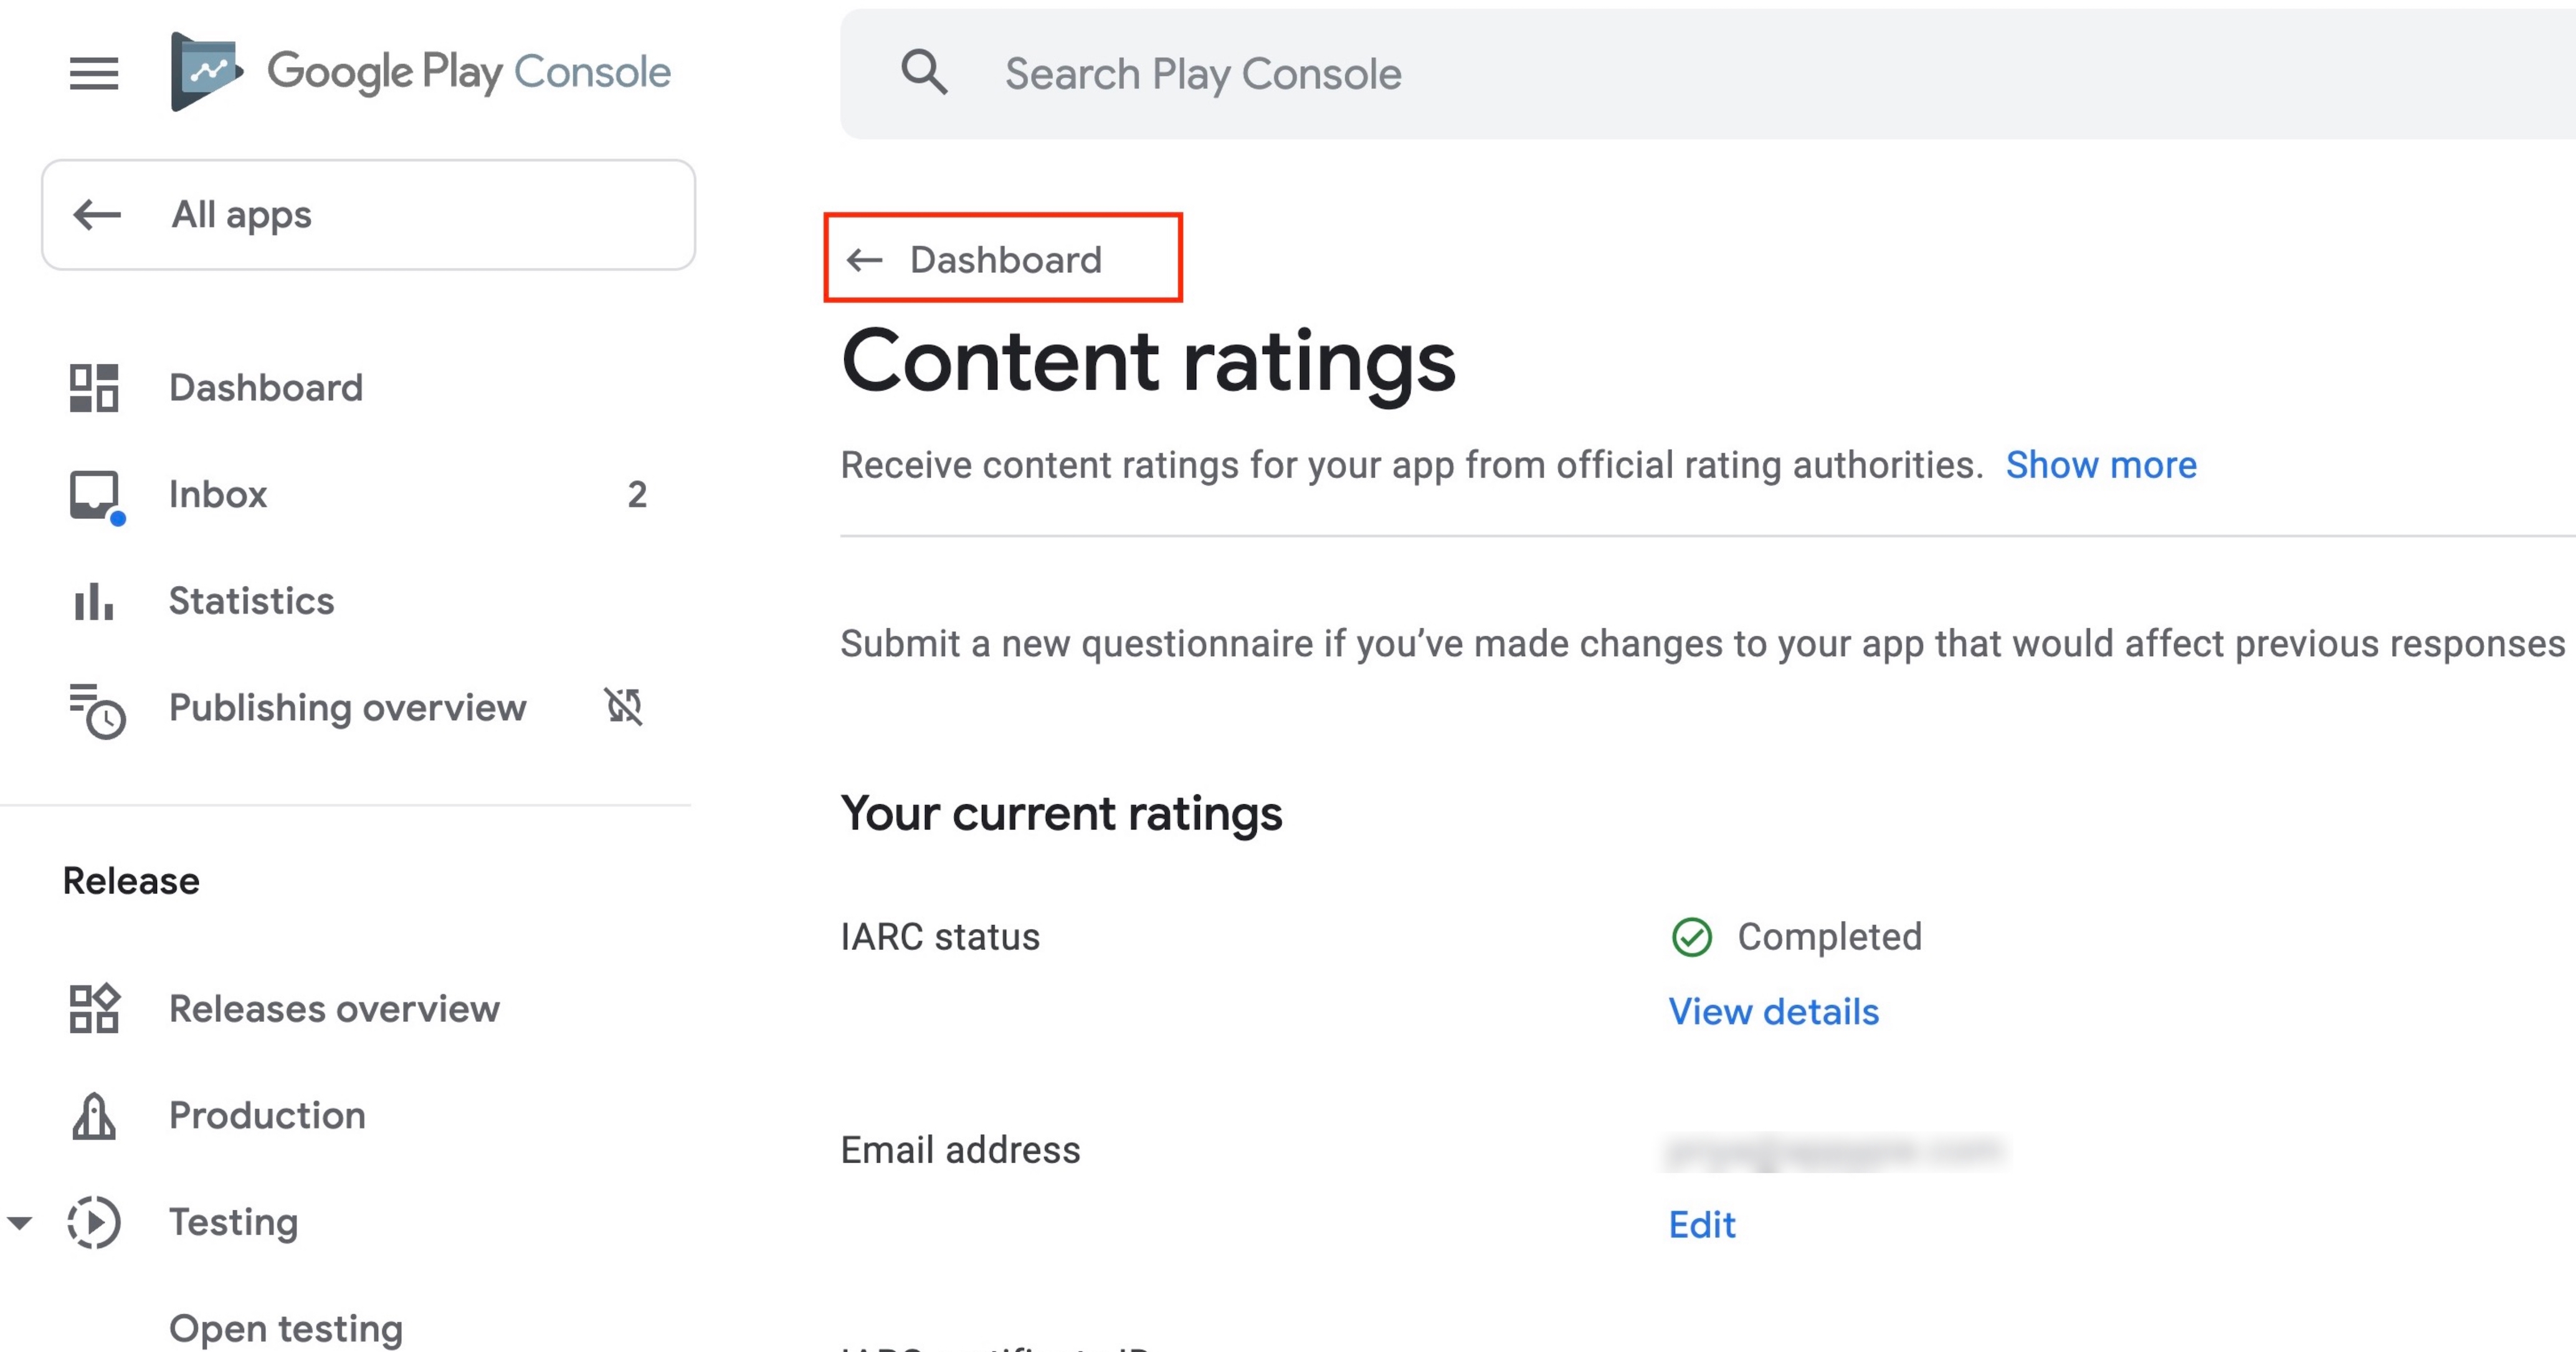Open View details for IARC status
The height and width of the screenshot is (1352, 2576).
[1773, 1011]
